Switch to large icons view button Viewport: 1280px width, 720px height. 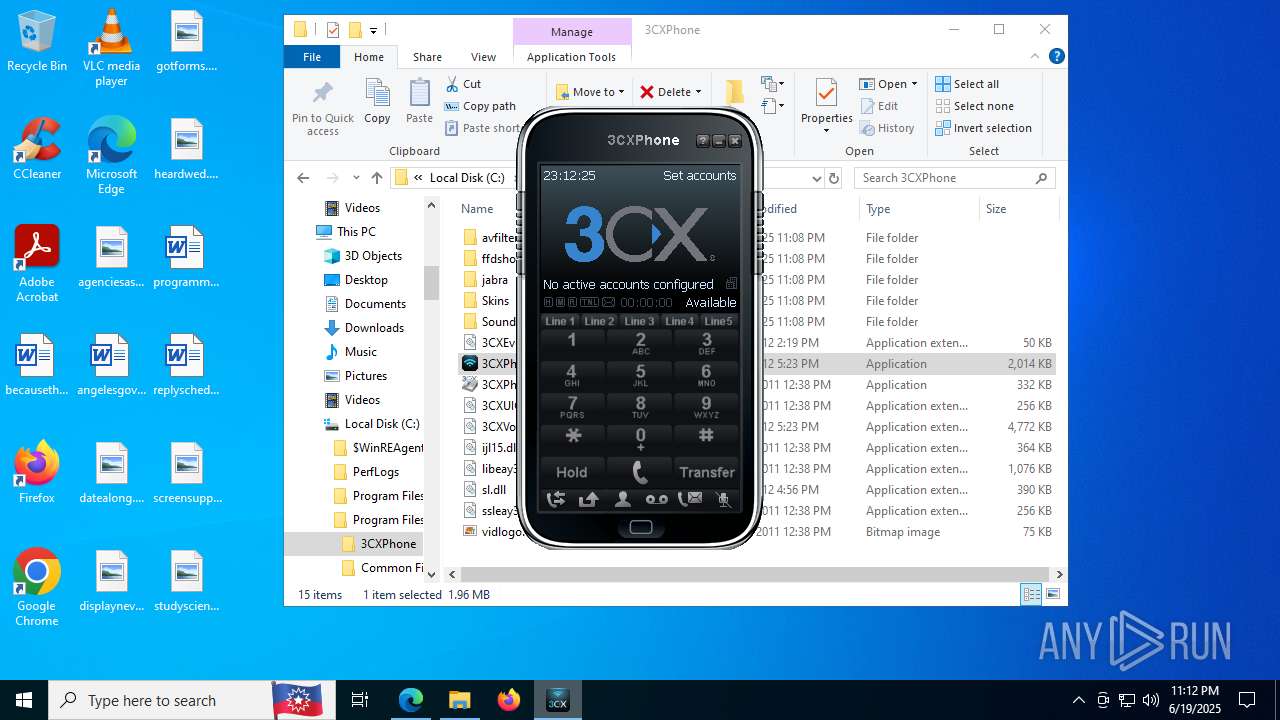click(x=1052, y=594)
